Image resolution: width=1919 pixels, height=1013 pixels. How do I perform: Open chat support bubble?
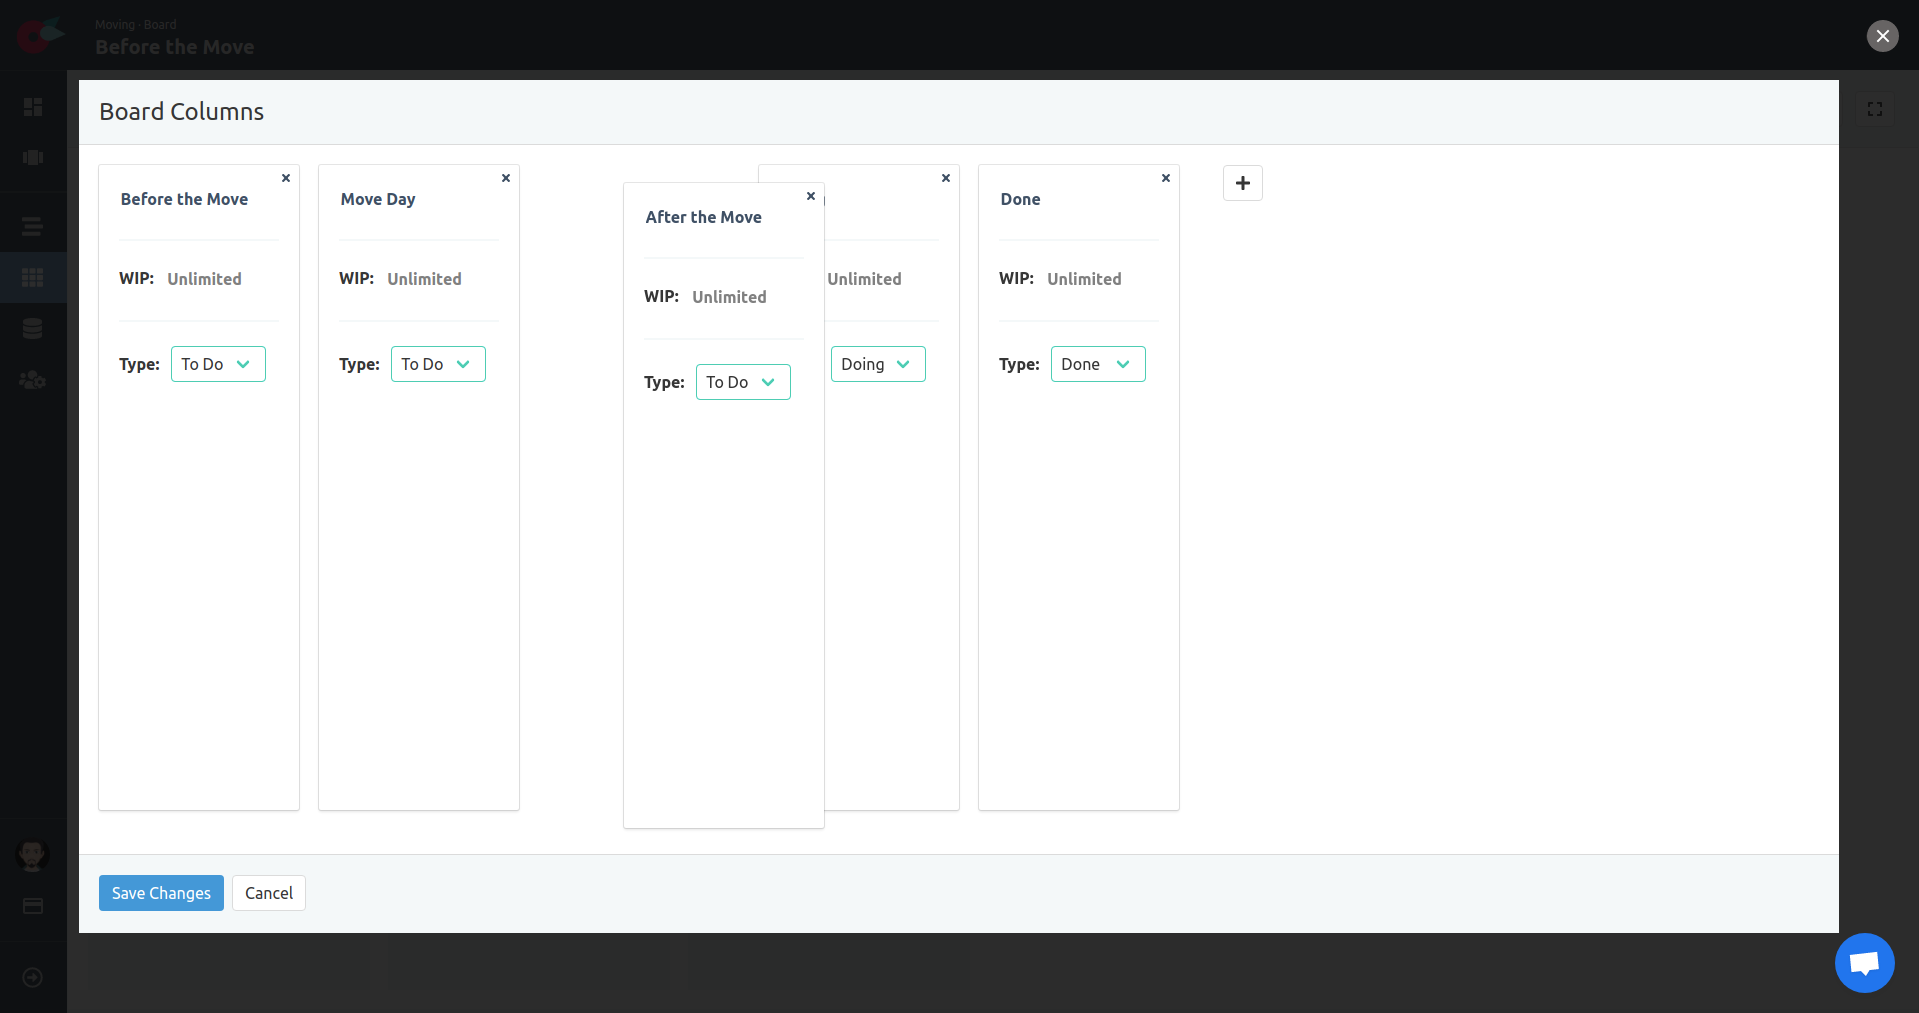[1865, 963]
